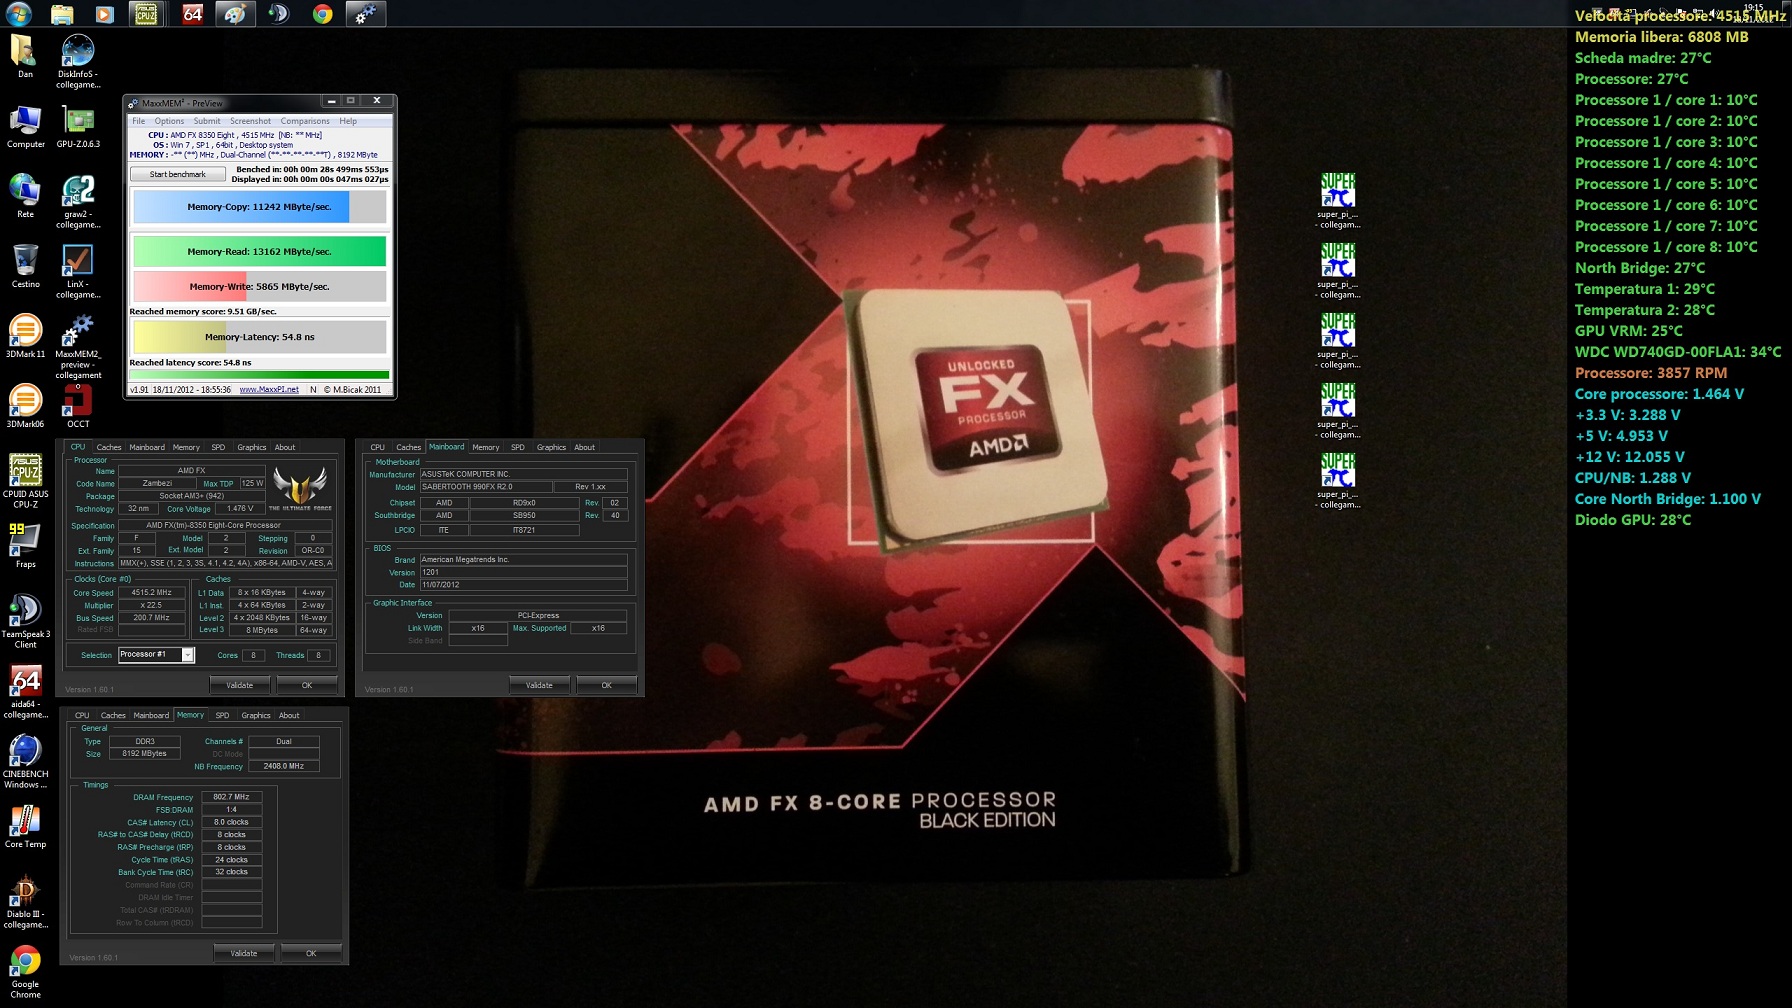Screen dimensions: 1792x1008
Task: Follow the www.MaxxPI.net link
Action: coord(269,390)
